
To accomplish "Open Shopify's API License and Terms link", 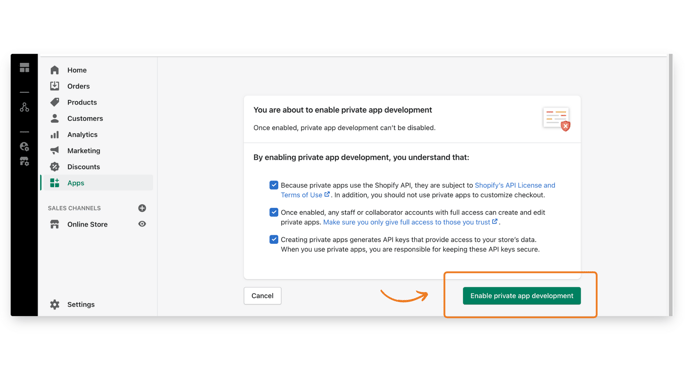I will pyautogui.click(x=418, y=190).
